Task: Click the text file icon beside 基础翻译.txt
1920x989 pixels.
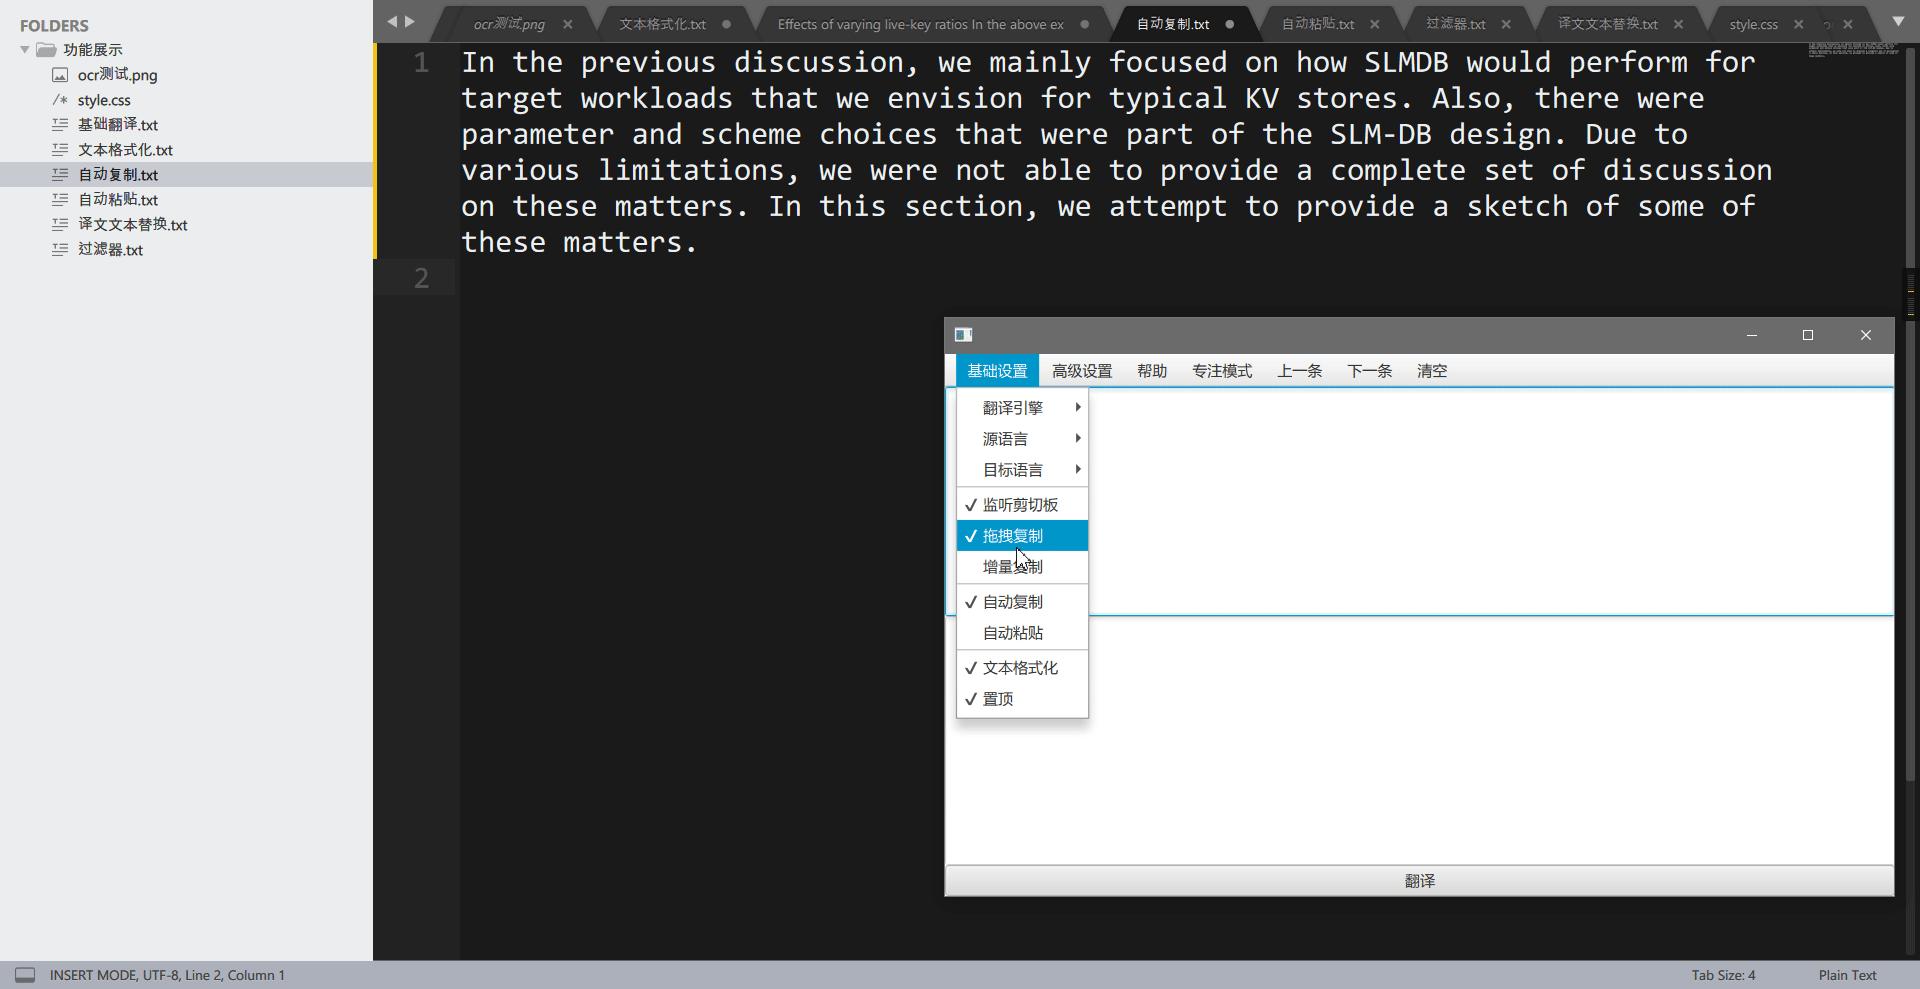Action: tap(60, 125)
